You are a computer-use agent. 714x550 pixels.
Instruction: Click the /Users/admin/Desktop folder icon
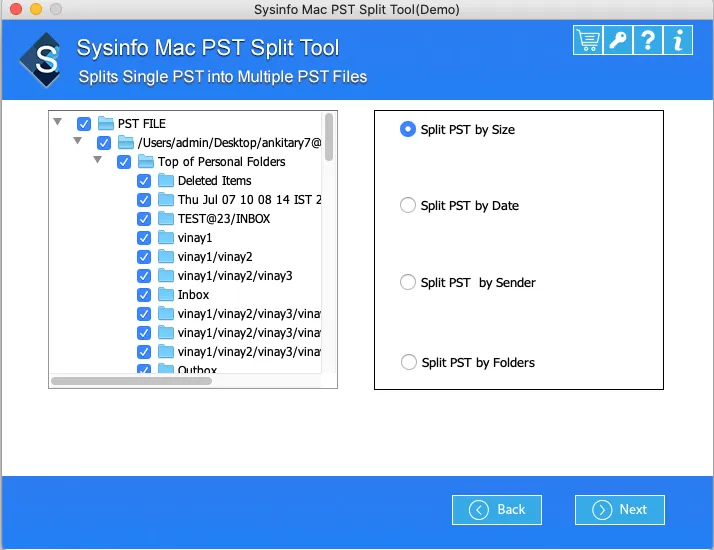tap(126, 143)
